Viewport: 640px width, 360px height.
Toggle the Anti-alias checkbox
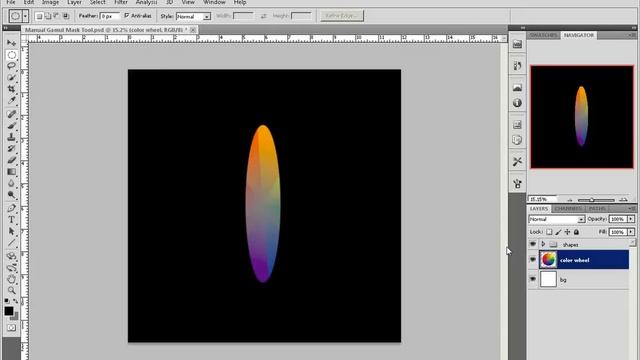point(127,16)
